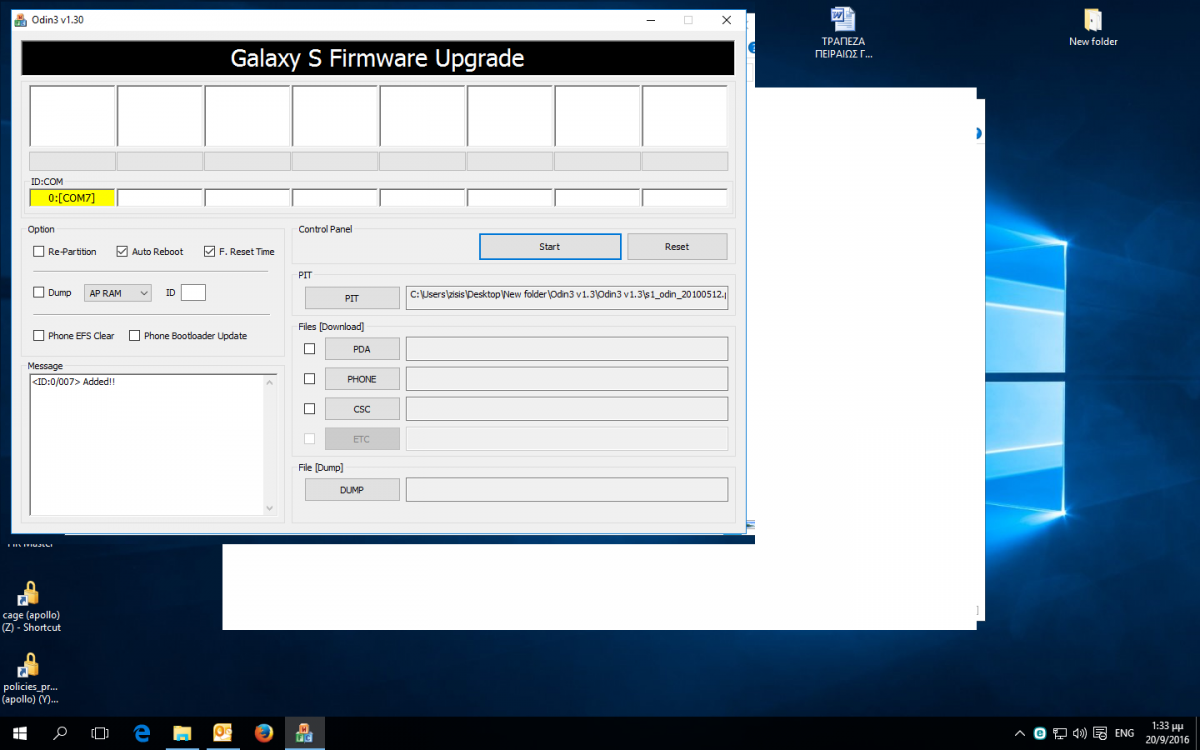Viewport: 1200px width, 750px height.
Task: Launch Microsoft Edge from the taskbar
Action: point(141,733)
